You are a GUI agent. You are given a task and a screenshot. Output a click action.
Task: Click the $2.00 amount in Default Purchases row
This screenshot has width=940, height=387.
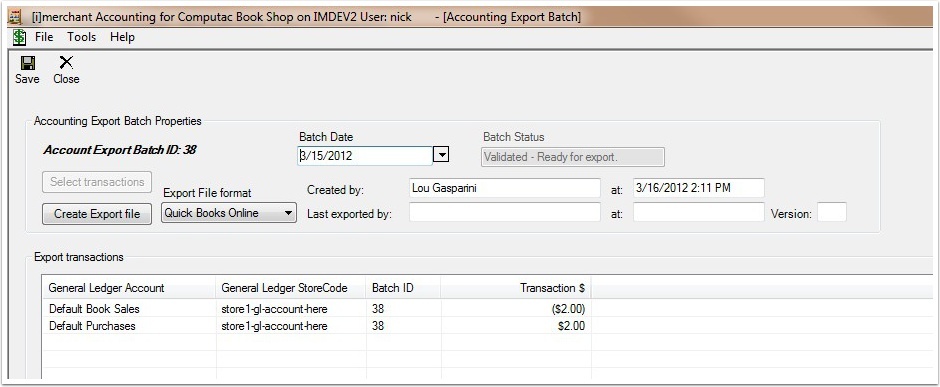(x=571, y=326)
